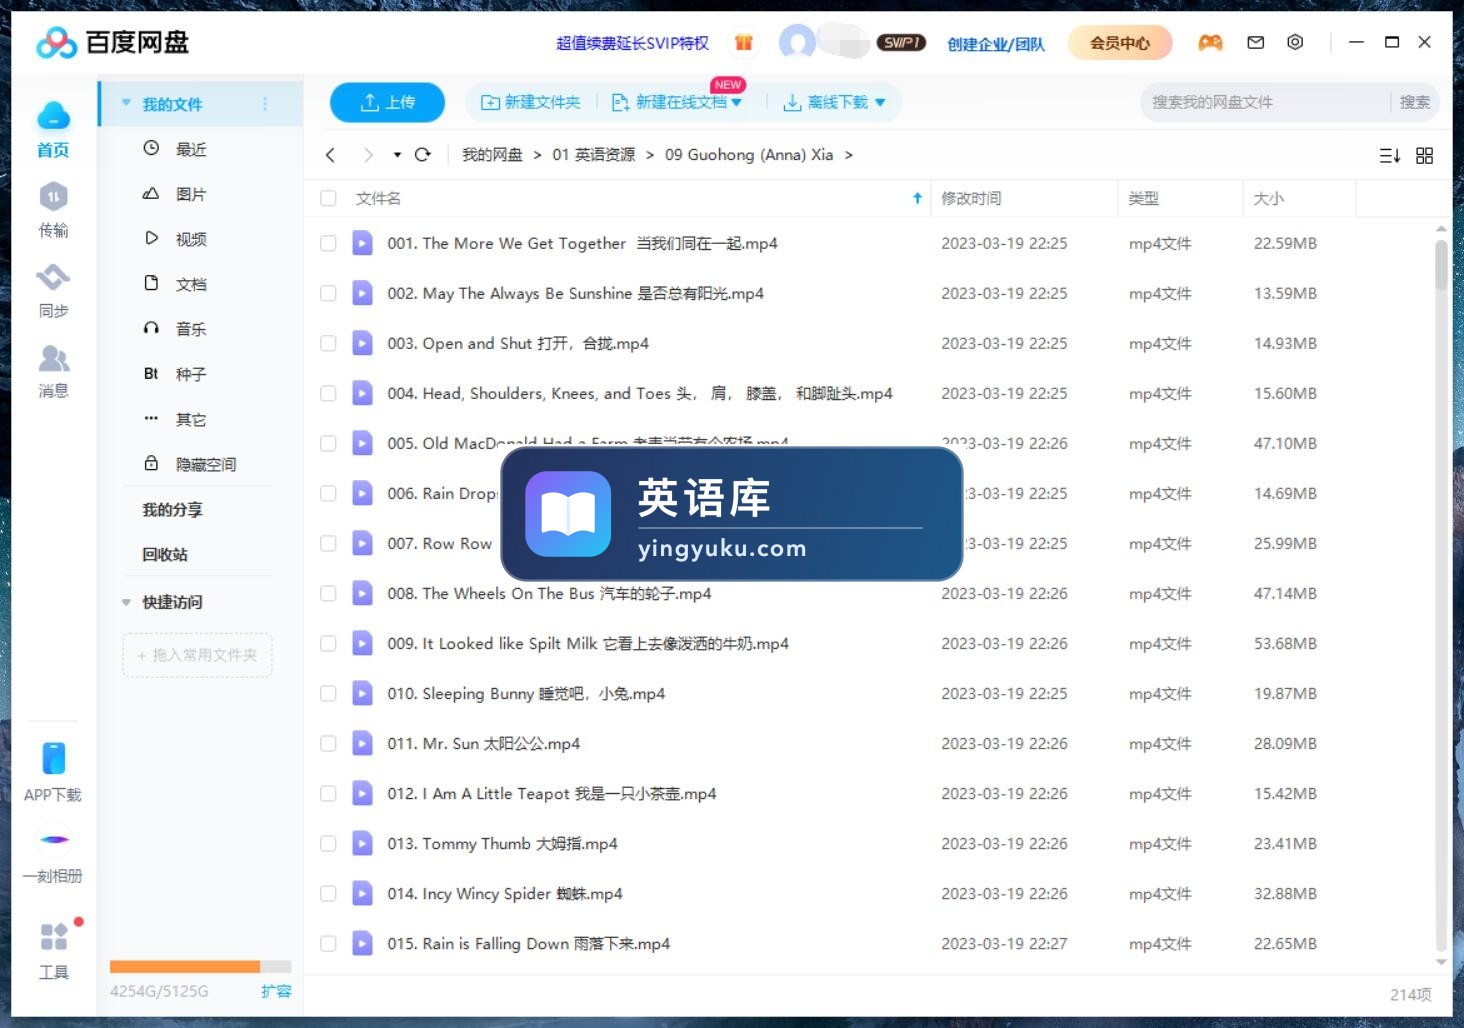Click the video file icon of 011. Mr. Sun
The width and height of the screenshot is (1464, 1028).
coord(362,743)
